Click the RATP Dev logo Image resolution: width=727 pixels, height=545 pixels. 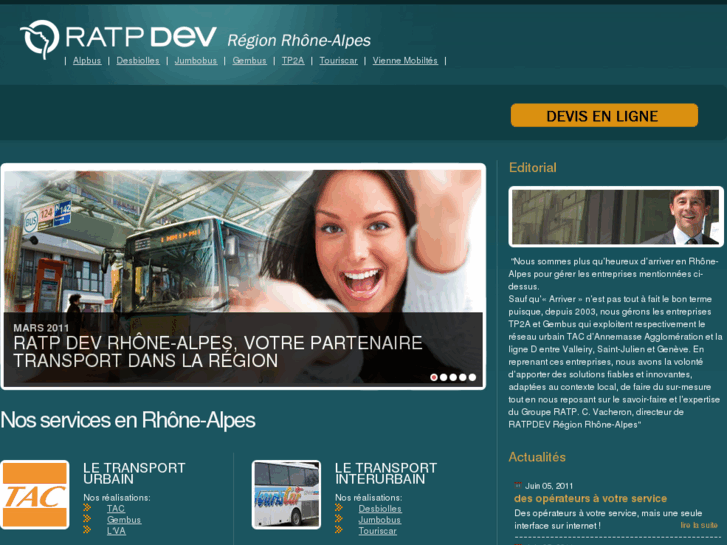[x=118, y=39]
